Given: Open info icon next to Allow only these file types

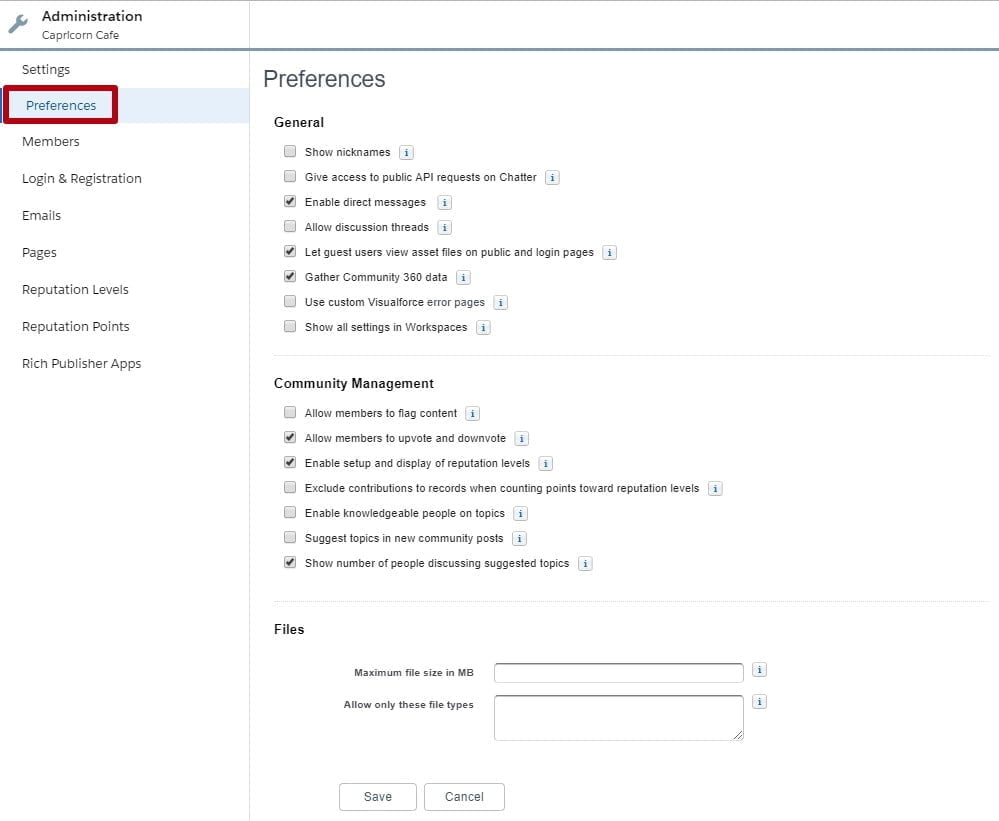Looking at the screenshot, I should pyautogui.click(x=759, y=701).
